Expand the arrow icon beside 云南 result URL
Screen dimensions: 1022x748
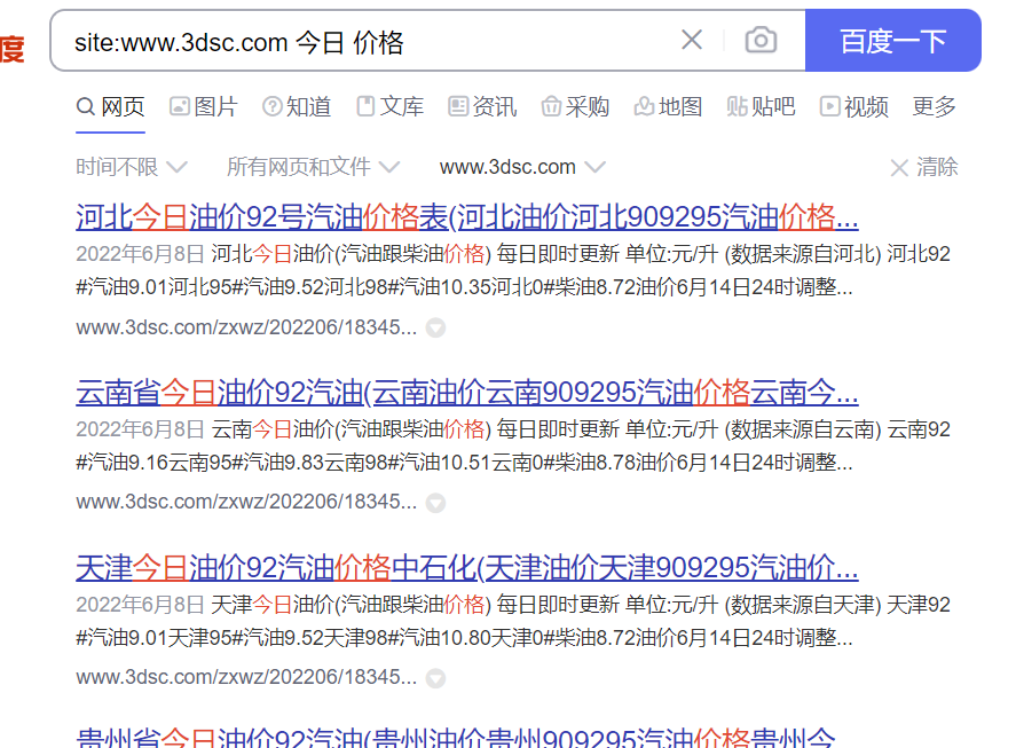tap(435, 503)
